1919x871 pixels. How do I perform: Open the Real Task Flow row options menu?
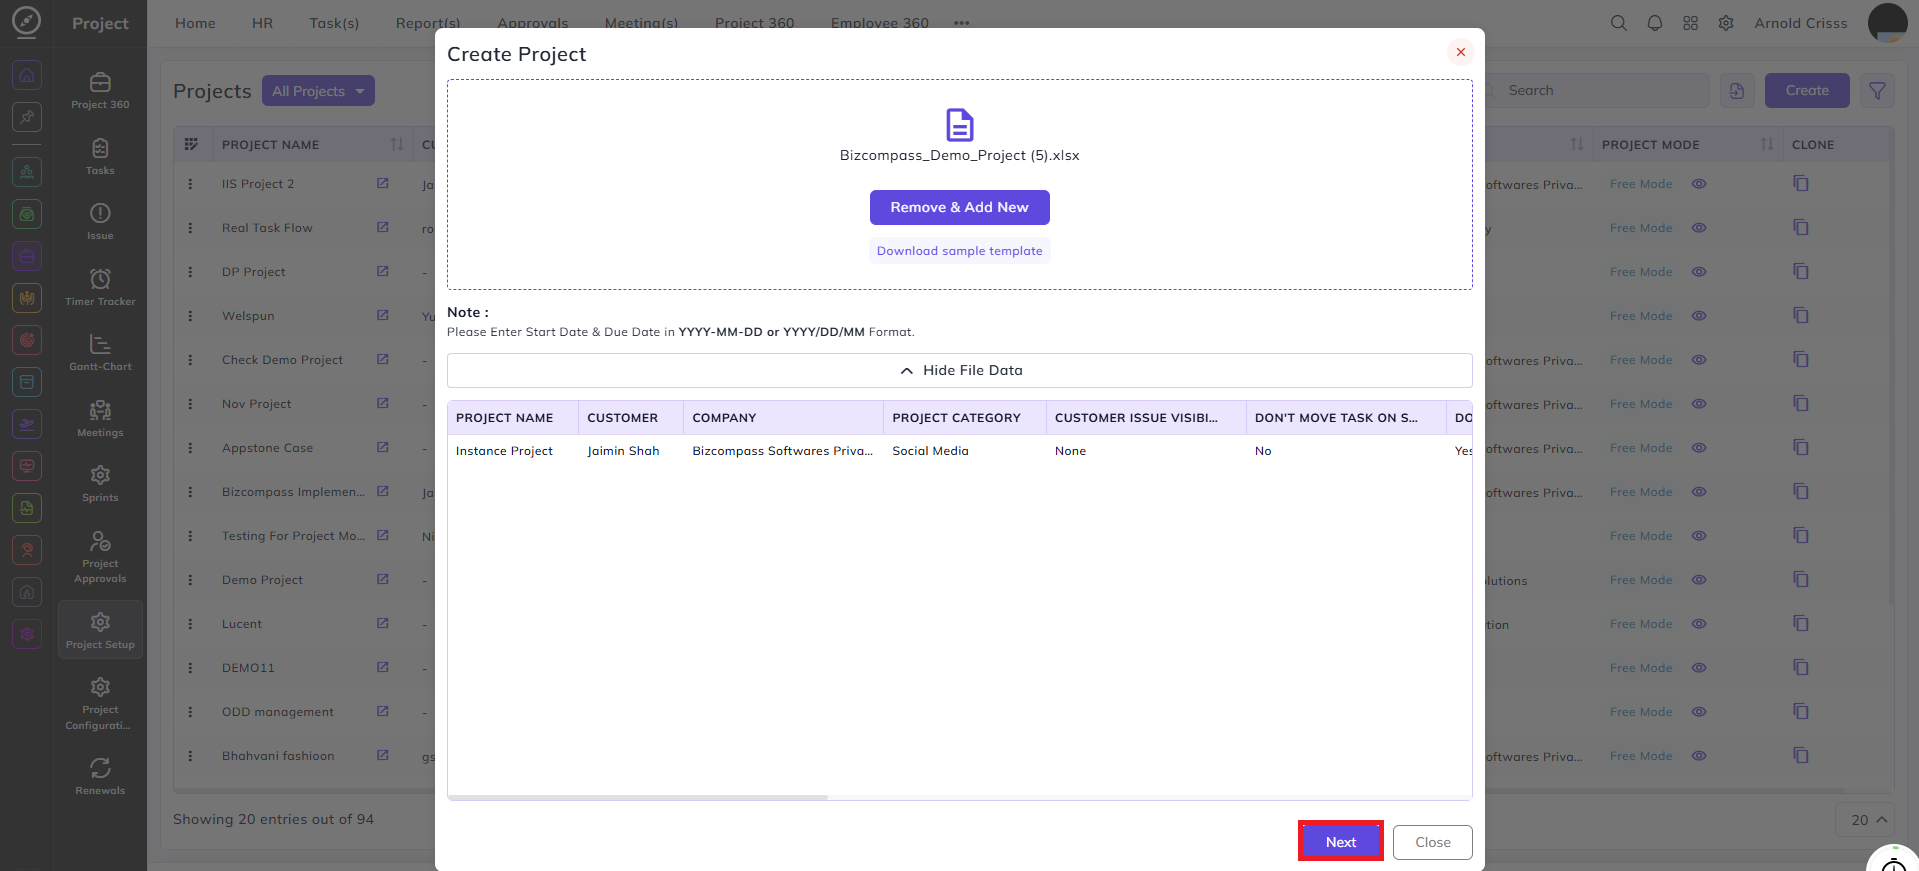pyautogui.click(x=190, y=228)
